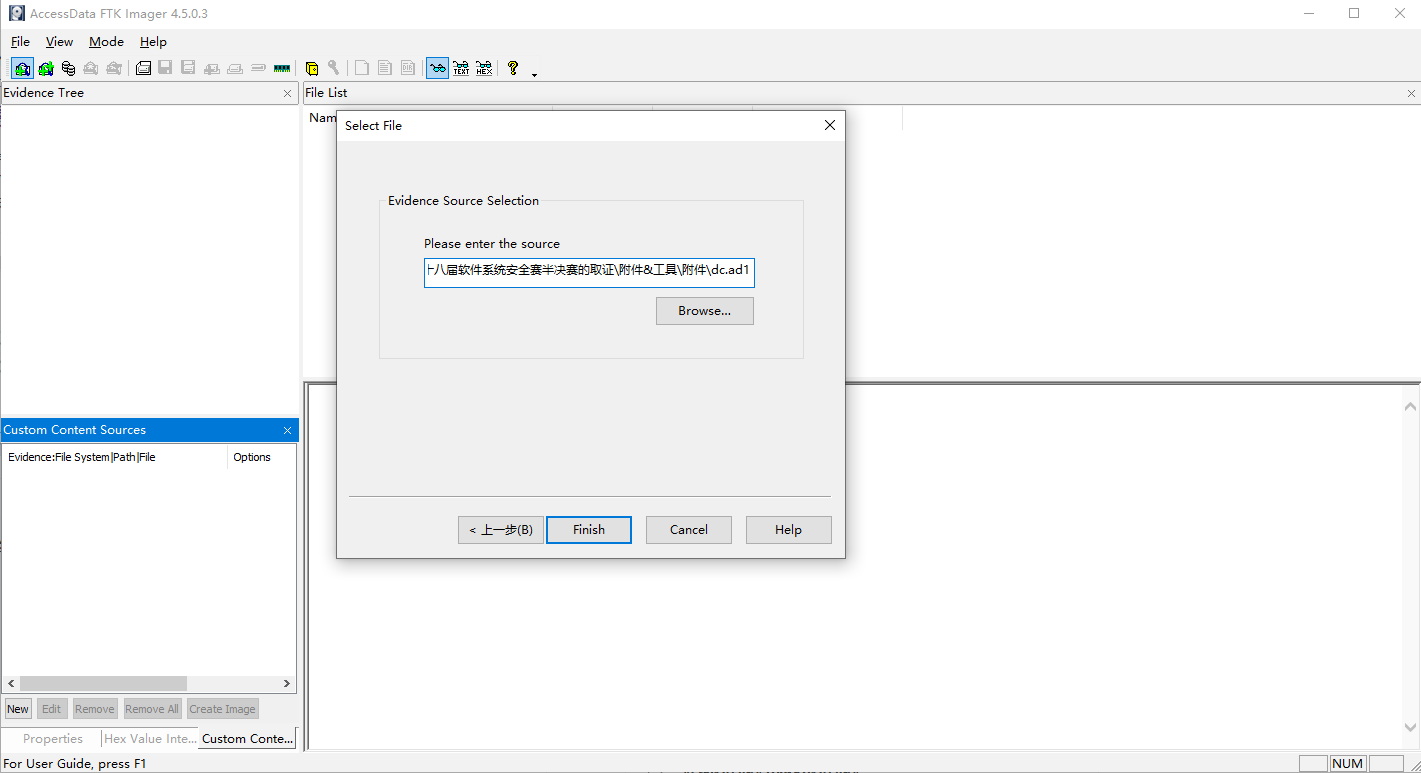This screenshot has height=773, width=1421.
Task: Click viewer pane scroll up arrow
Action: pos(1411,407)
